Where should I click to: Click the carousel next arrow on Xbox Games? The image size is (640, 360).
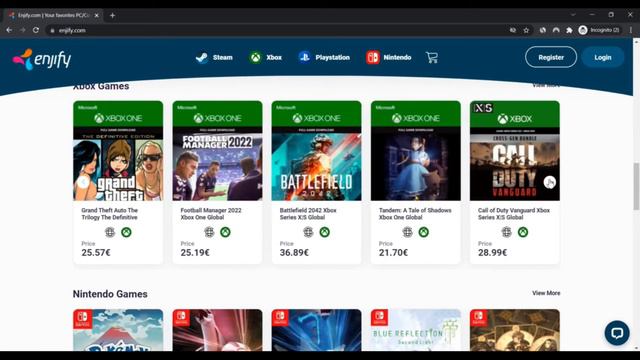coord(549,182)
